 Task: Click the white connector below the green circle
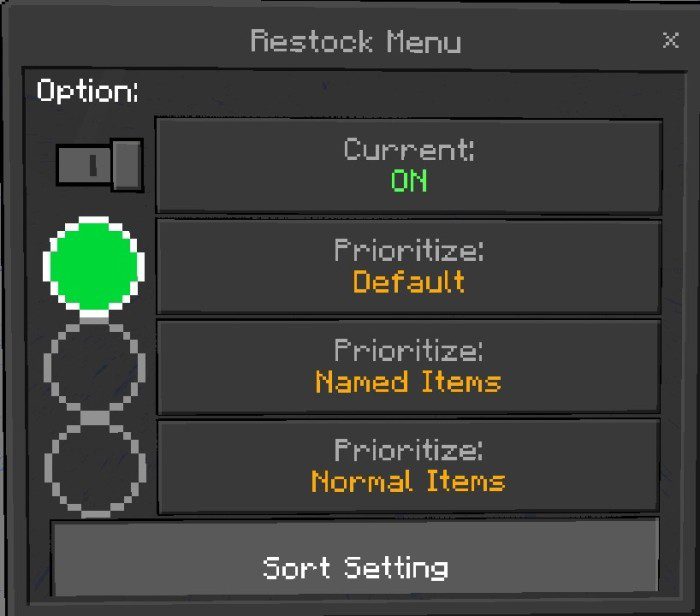point(94,316)
